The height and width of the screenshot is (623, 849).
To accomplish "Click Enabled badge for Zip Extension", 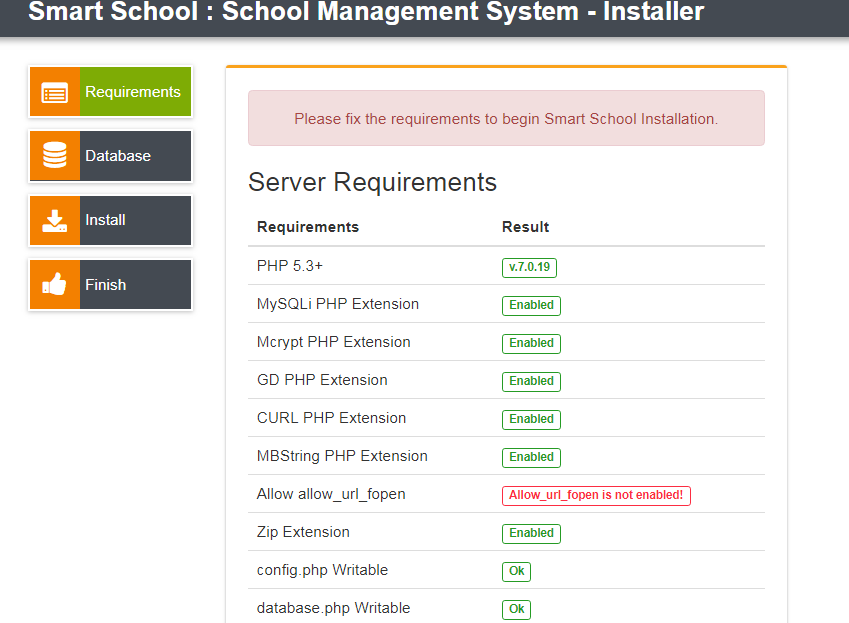I will point(531,533).
